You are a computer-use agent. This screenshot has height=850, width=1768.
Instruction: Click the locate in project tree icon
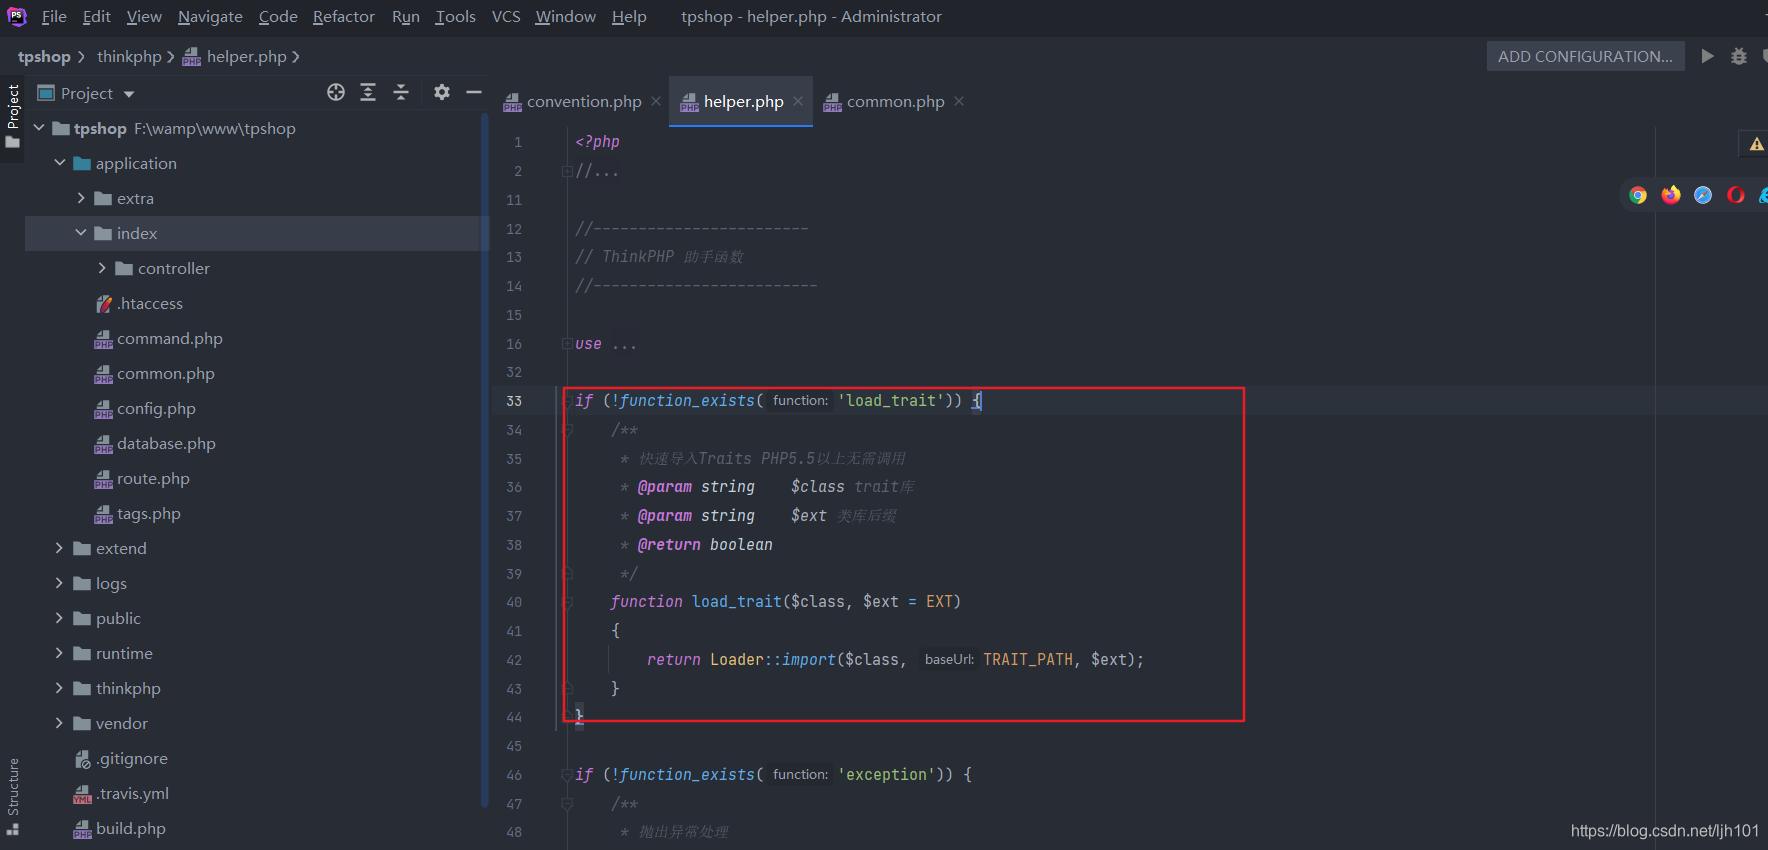[336, 92]
